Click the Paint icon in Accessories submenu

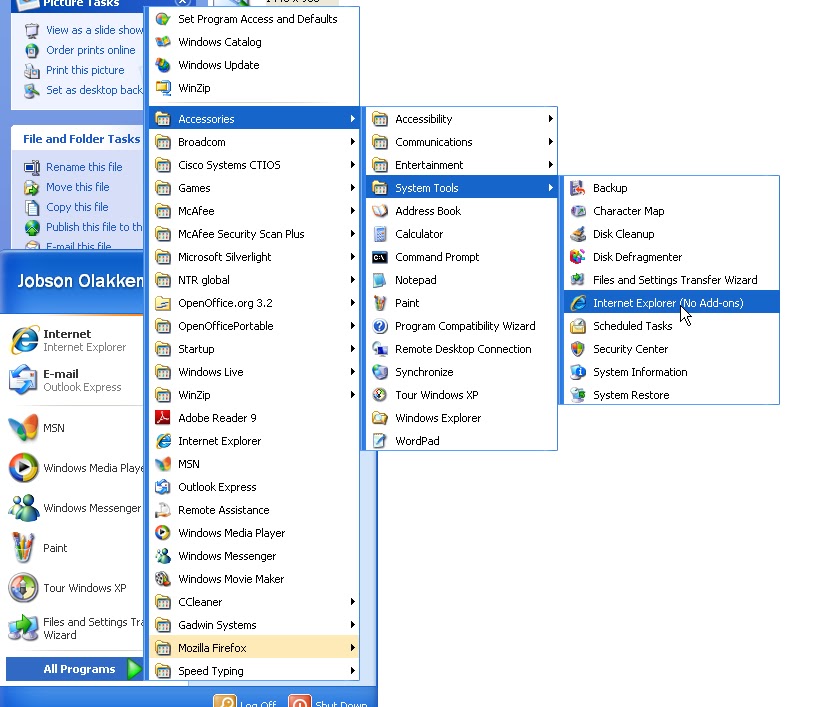[x=380, y=303]
